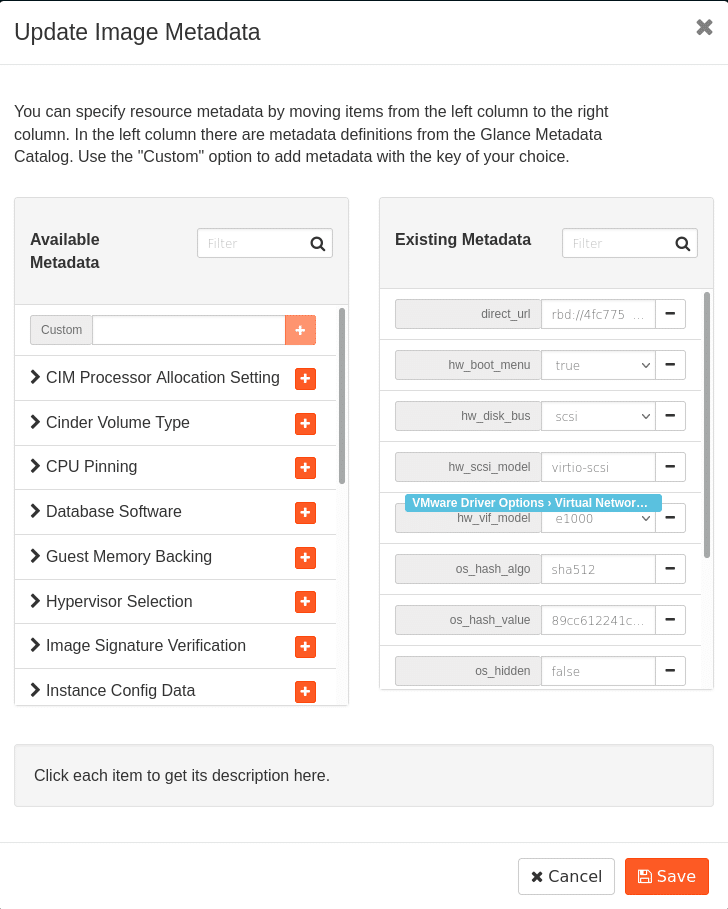Click plus button for Cinder Volume Type
Viewport: 728px width, 909px height.
click(305, 423)
